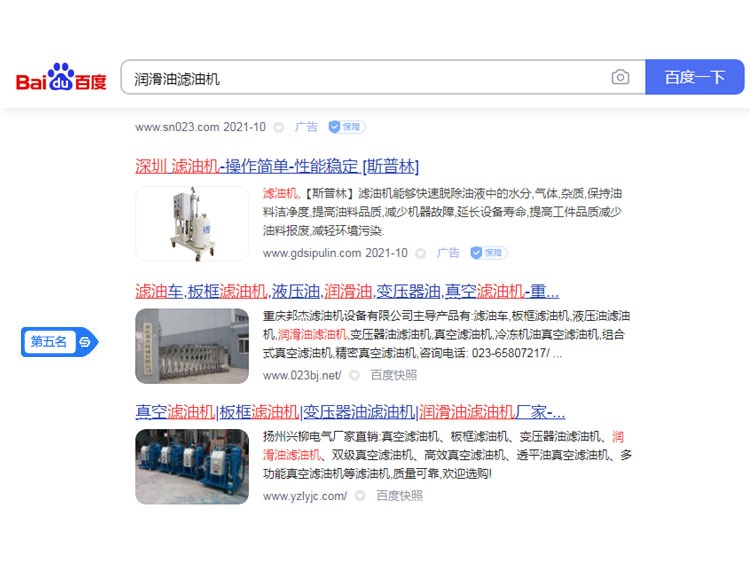Click the Baidu logo
The width and height of the screenshot is (750, 565).
[61, 77]
